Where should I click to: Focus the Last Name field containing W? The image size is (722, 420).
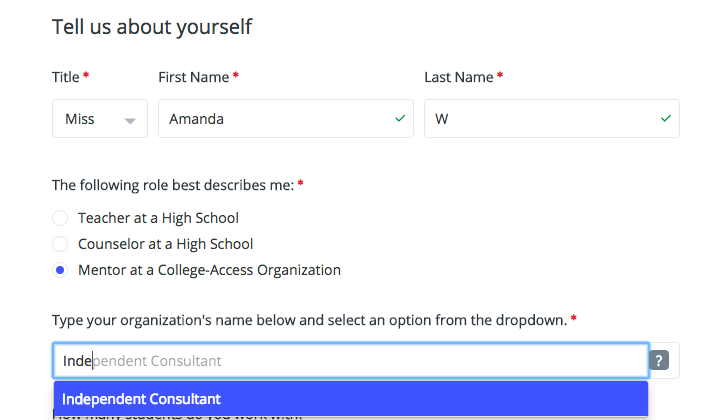(540, 119)
